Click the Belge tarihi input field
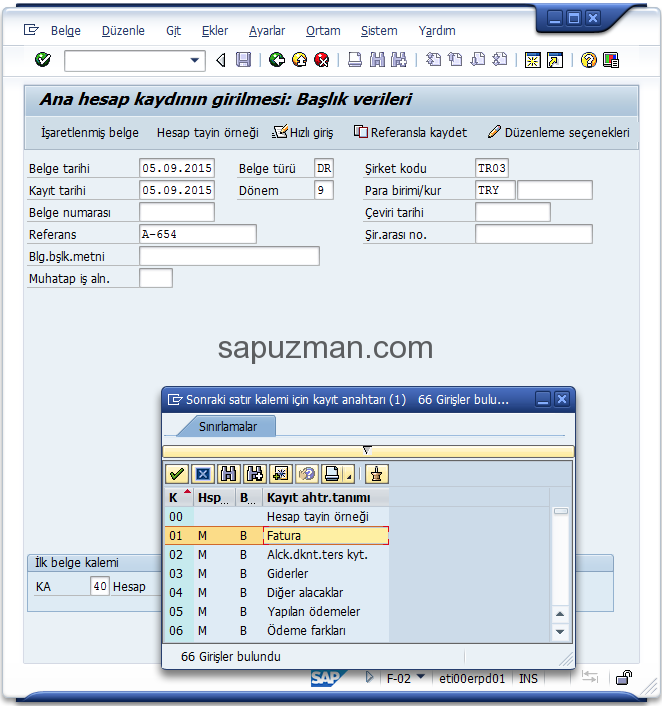The width and height of the screenshot is (662, 706). click(x=177, y=168)
